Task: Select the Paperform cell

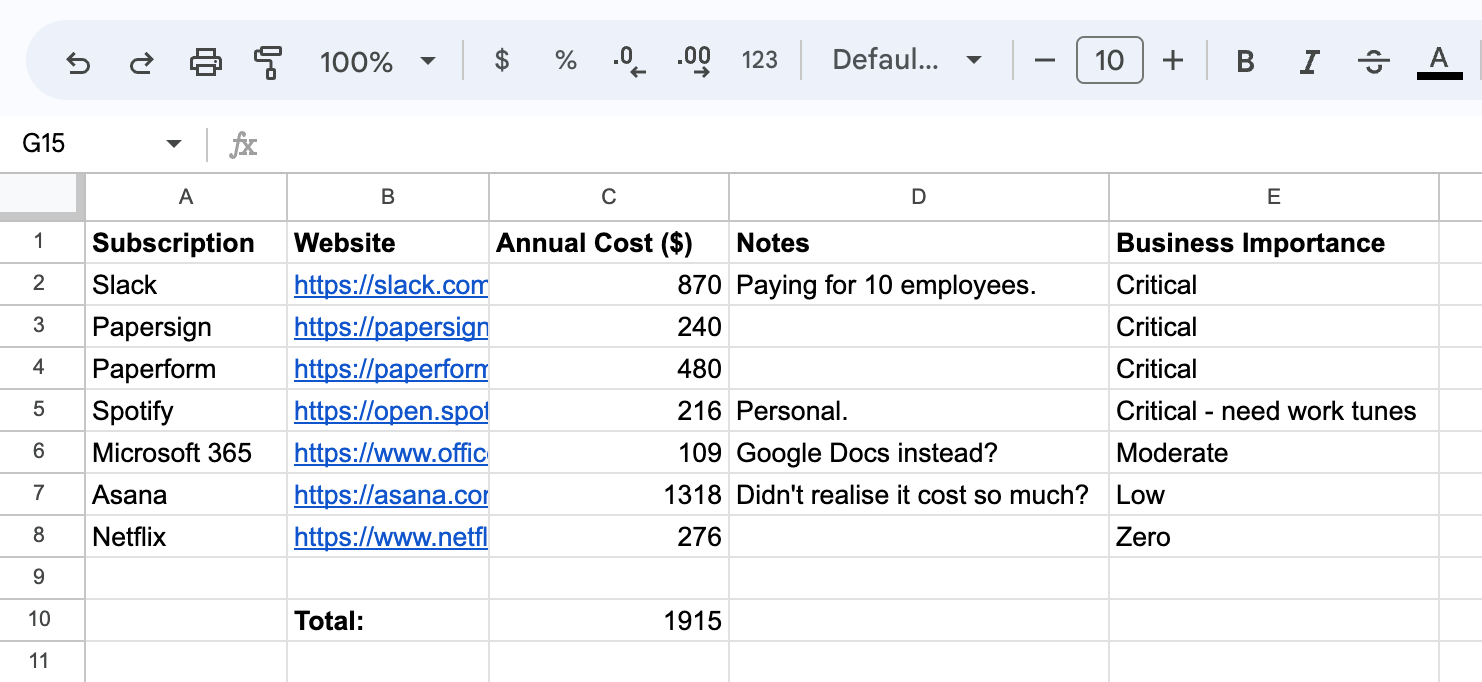Action: 186,369
